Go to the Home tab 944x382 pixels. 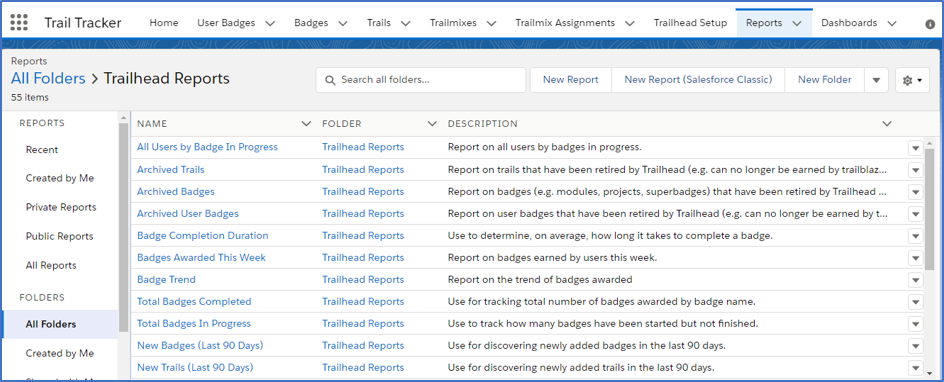point(164,23)
